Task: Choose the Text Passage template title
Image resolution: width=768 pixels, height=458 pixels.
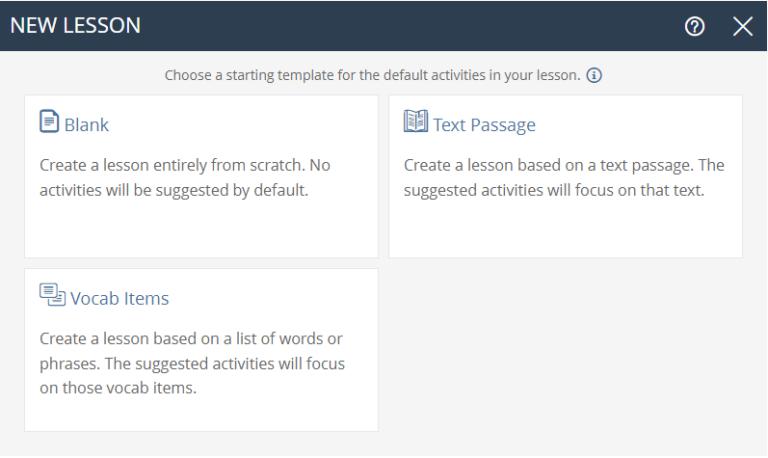Action: (484, 125)
